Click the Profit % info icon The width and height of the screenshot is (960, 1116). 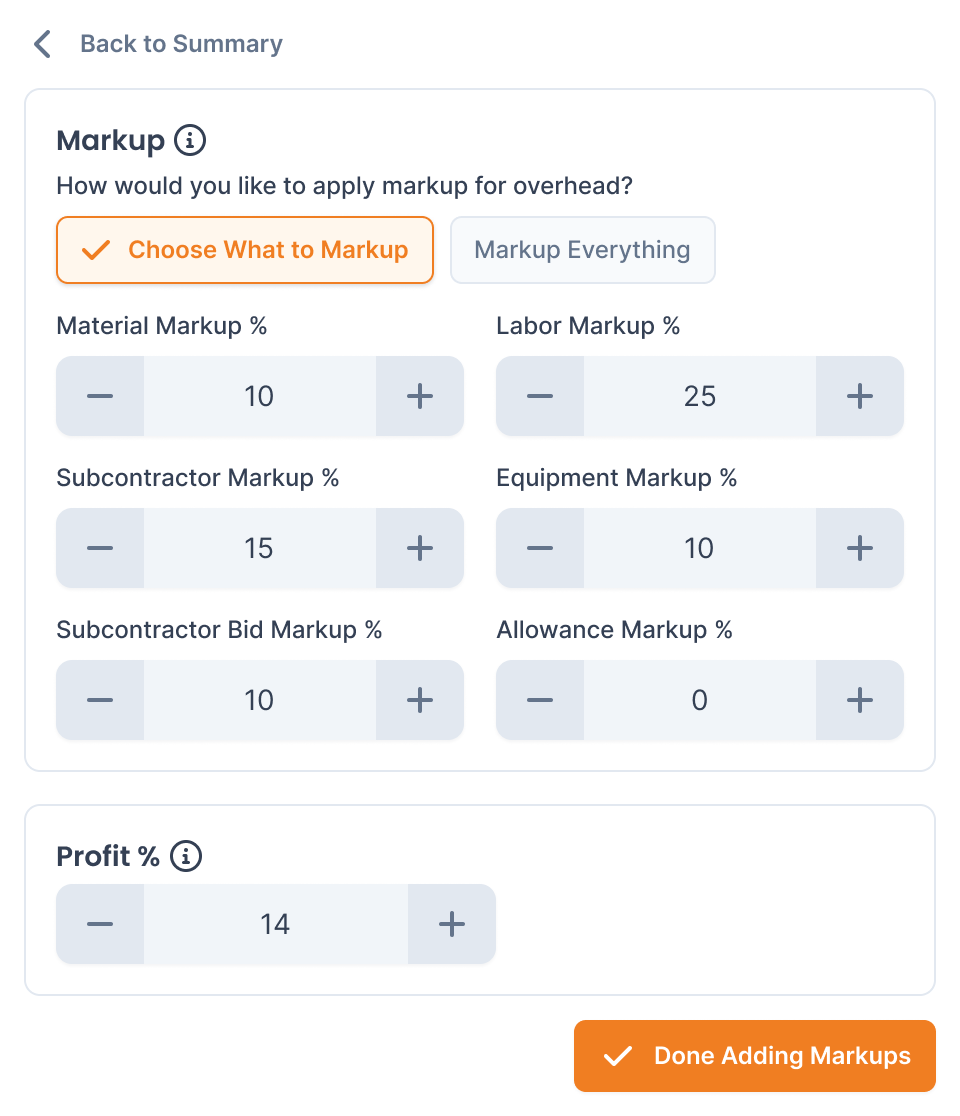pyautogui.click(x=186, y=856)
